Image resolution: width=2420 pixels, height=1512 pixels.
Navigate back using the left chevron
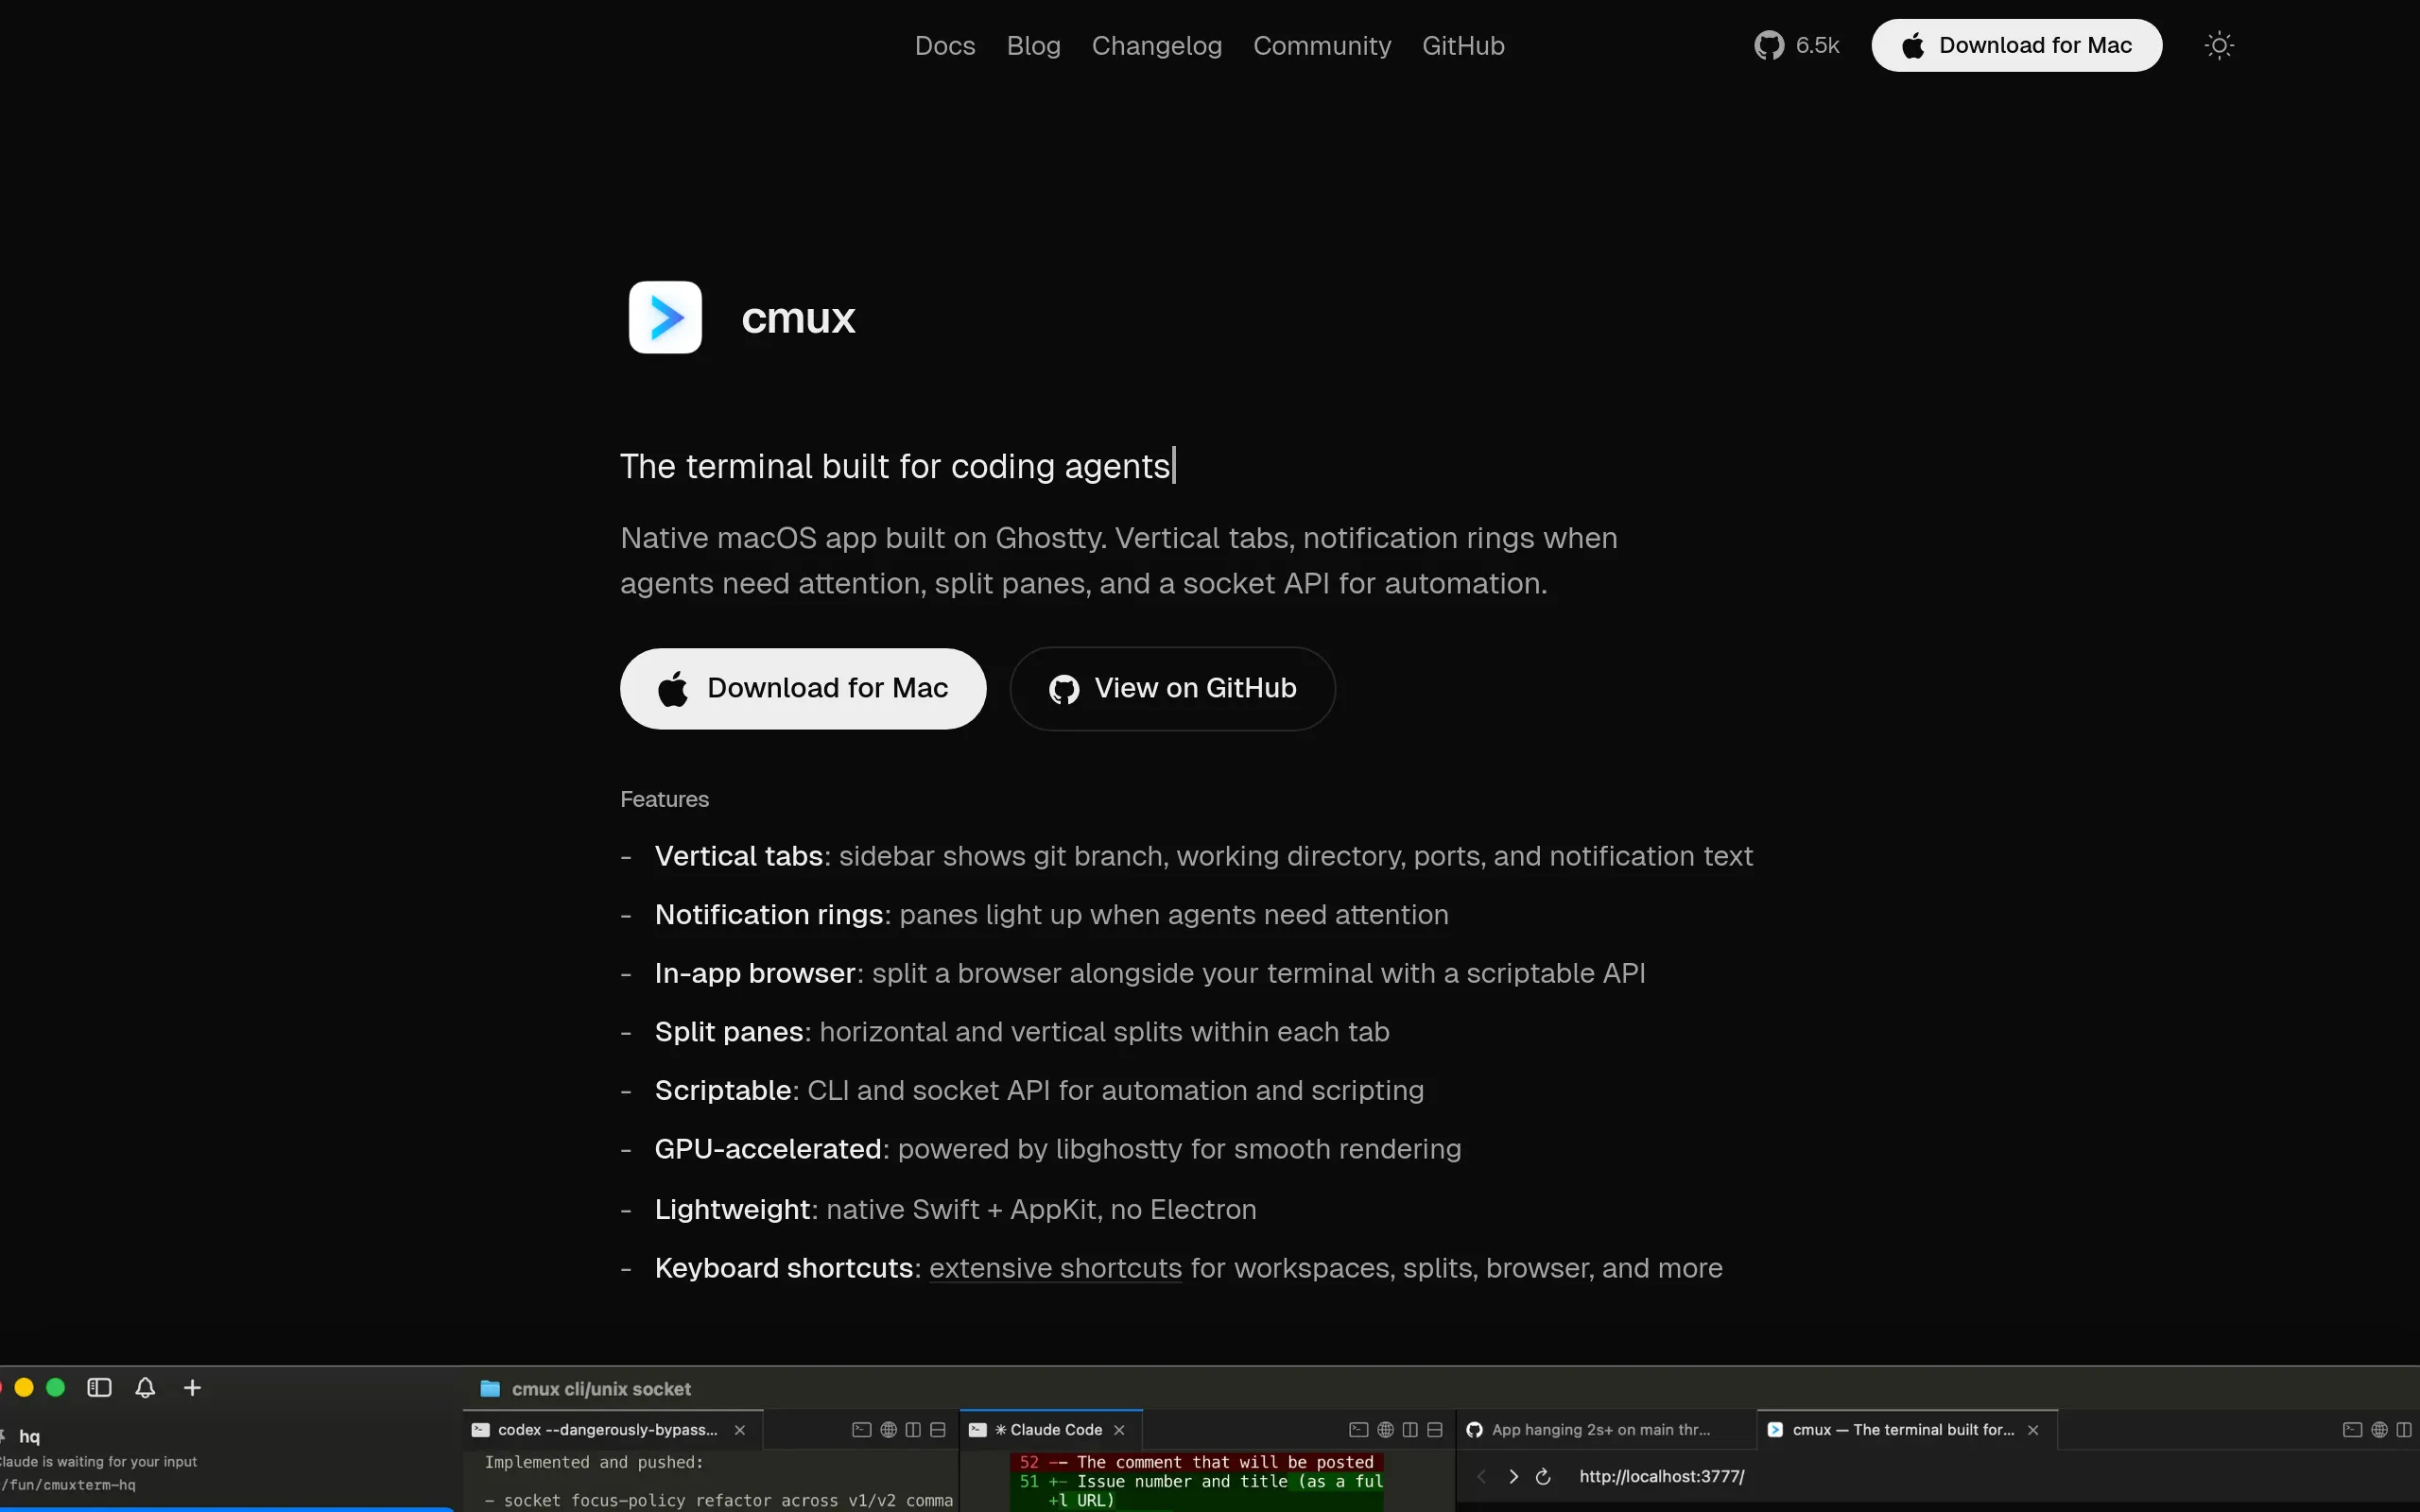click(1482, 1476)
